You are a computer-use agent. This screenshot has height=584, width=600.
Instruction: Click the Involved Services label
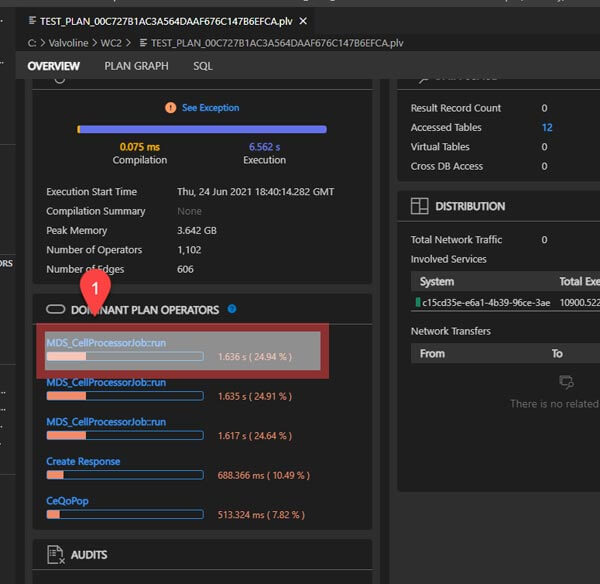(448, 259)
